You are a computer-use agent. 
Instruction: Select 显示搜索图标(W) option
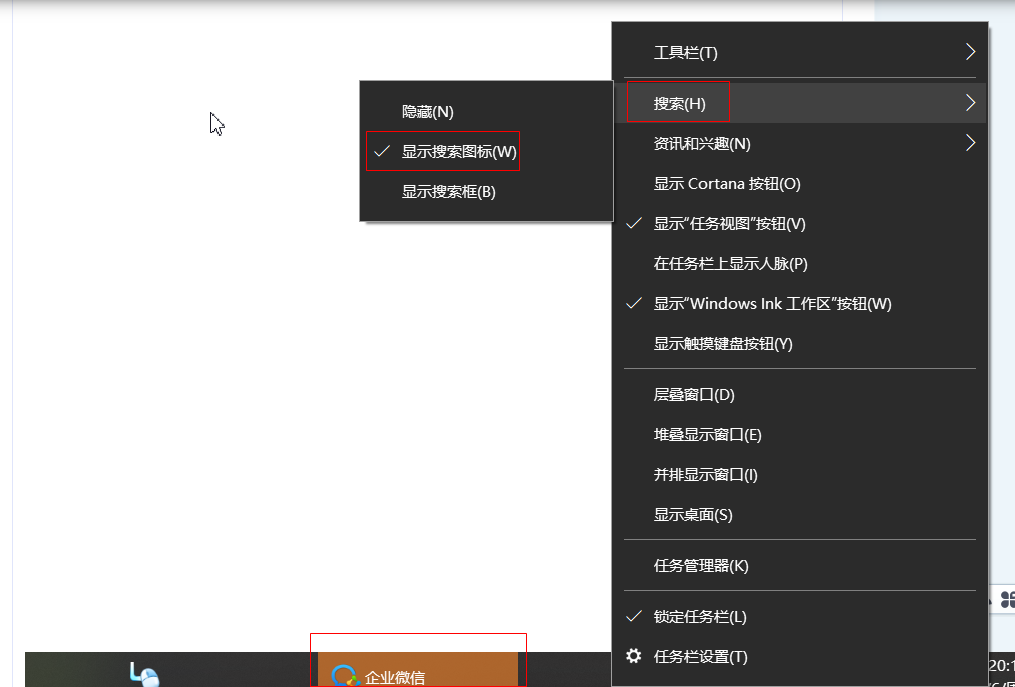pos(459,152)
